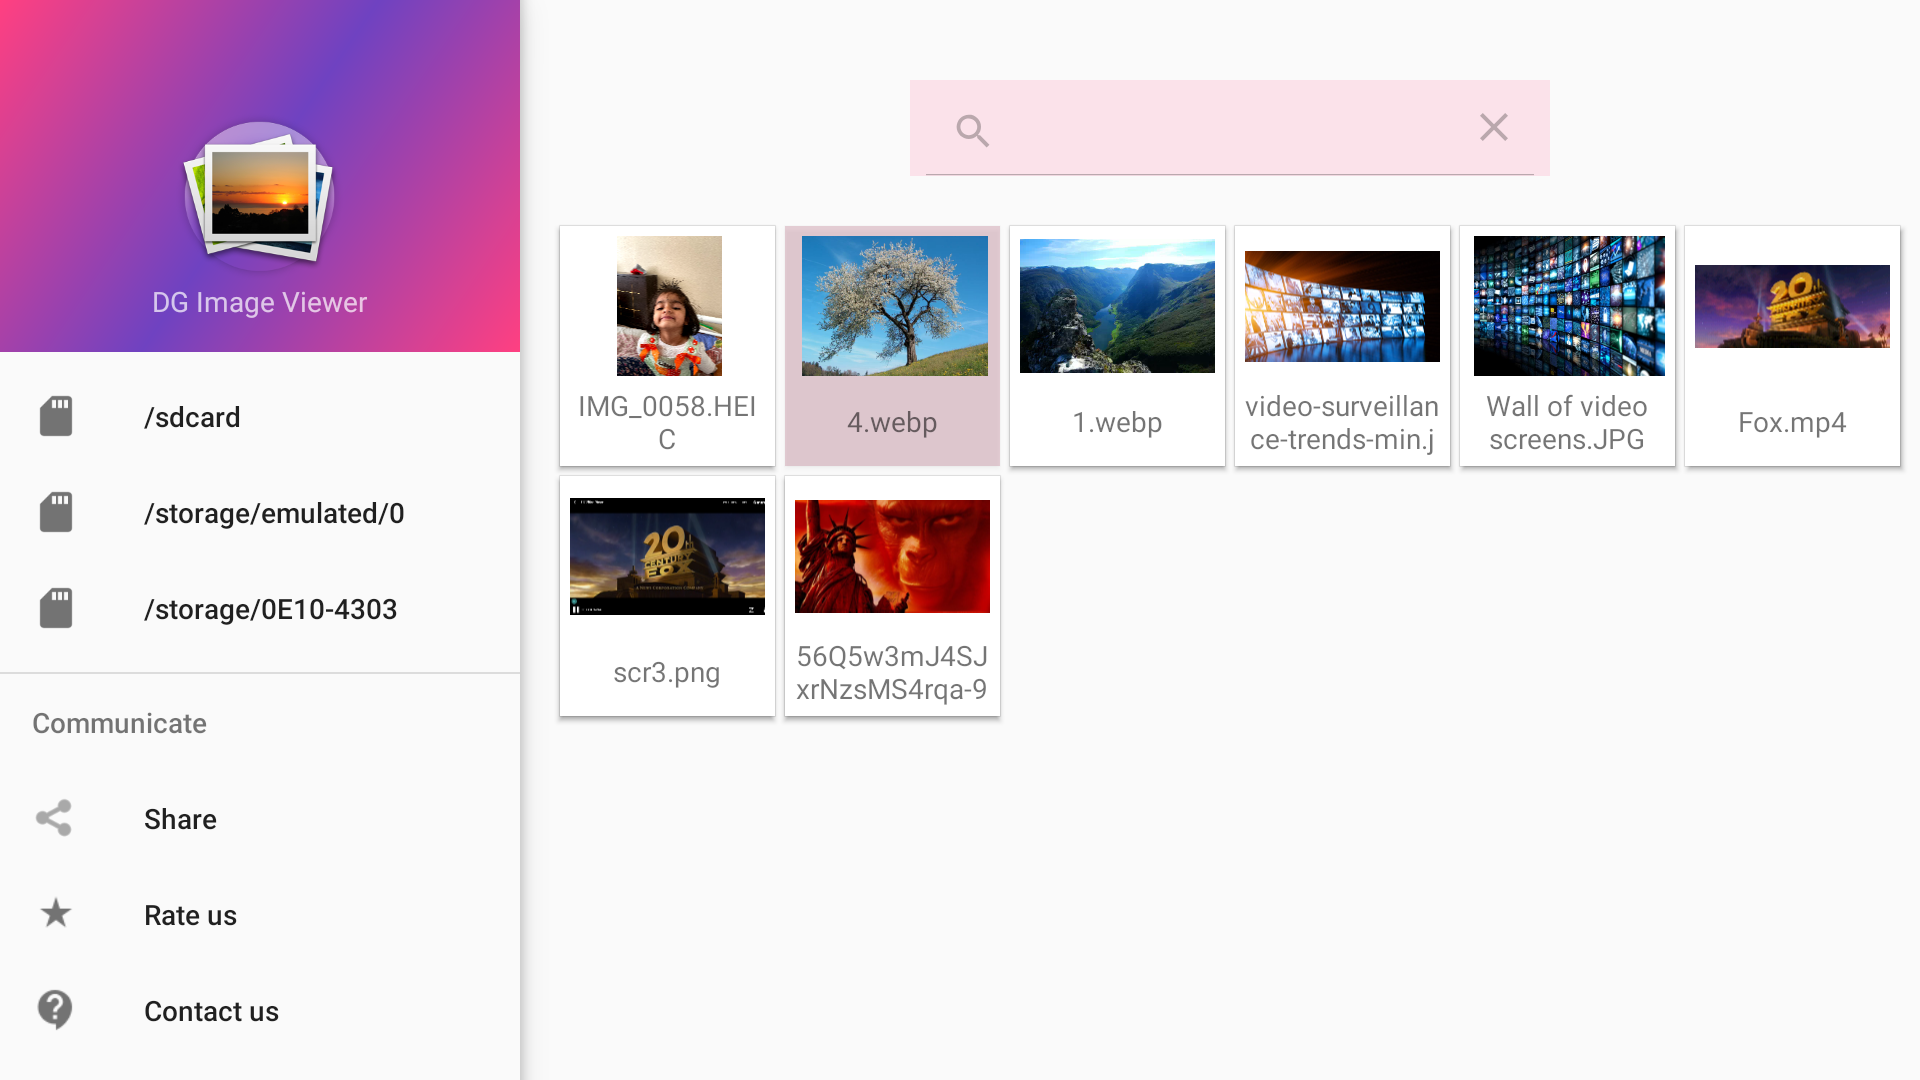Click the Share icon in sidebar
Screen dimensions: 1920x1080
point(54,818)
